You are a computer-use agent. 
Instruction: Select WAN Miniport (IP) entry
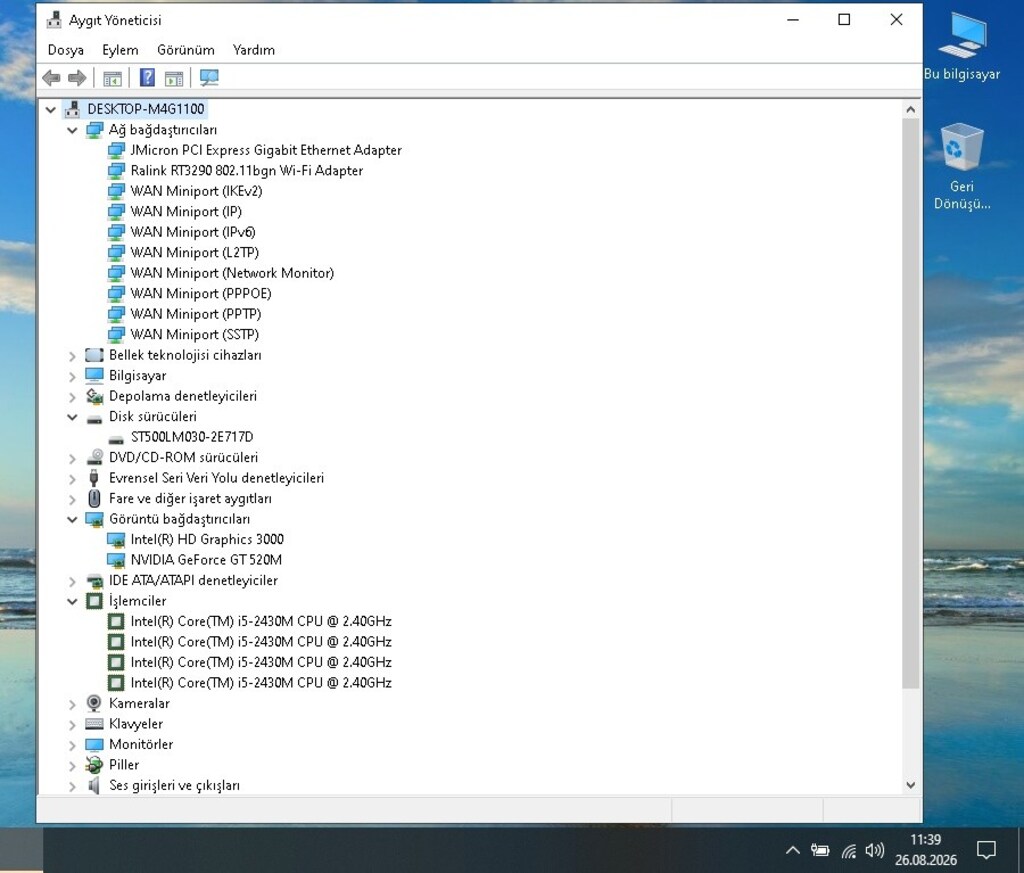coord(186,212)
